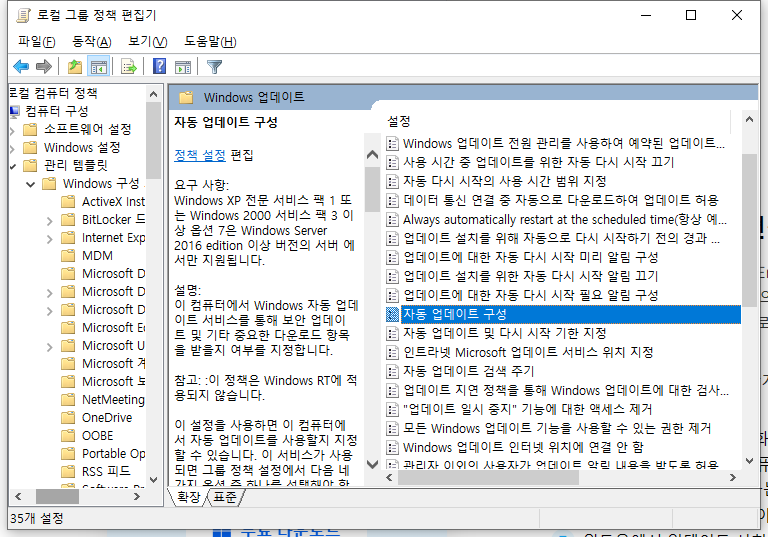The height and width of the screenshot is (537, 768).
Task: Open the 동작(A) menu
Action: (92, 41)
